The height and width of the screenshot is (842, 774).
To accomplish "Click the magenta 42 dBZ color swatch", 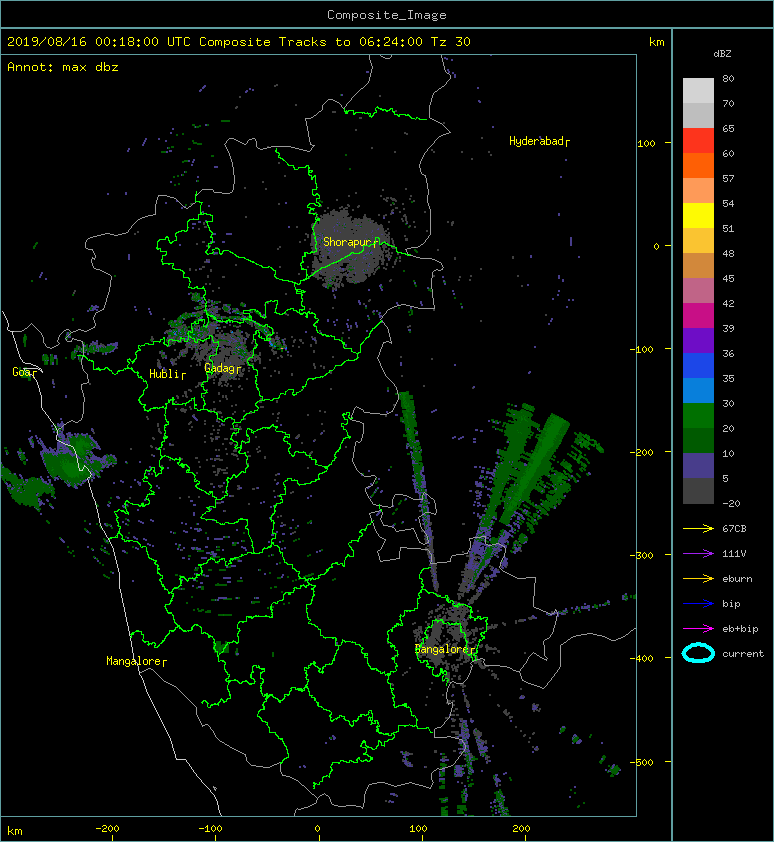I will click(x=698, y=315).
